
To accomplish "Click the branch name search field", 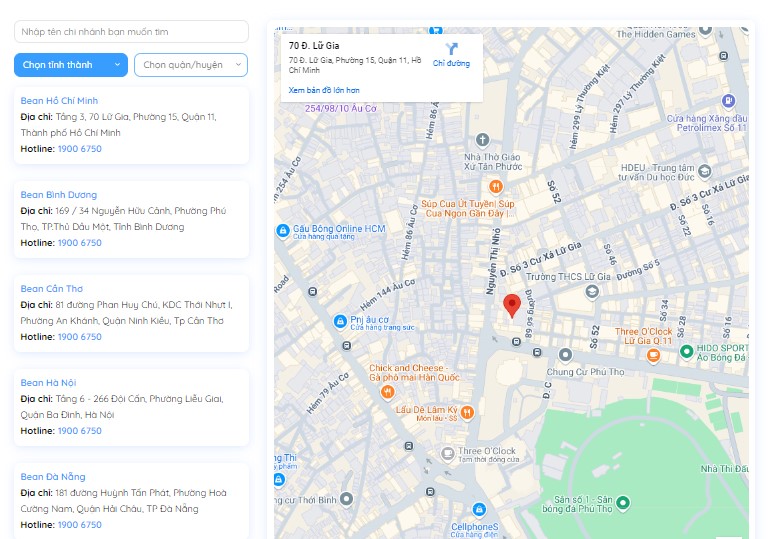I will [x=131, y=31].
